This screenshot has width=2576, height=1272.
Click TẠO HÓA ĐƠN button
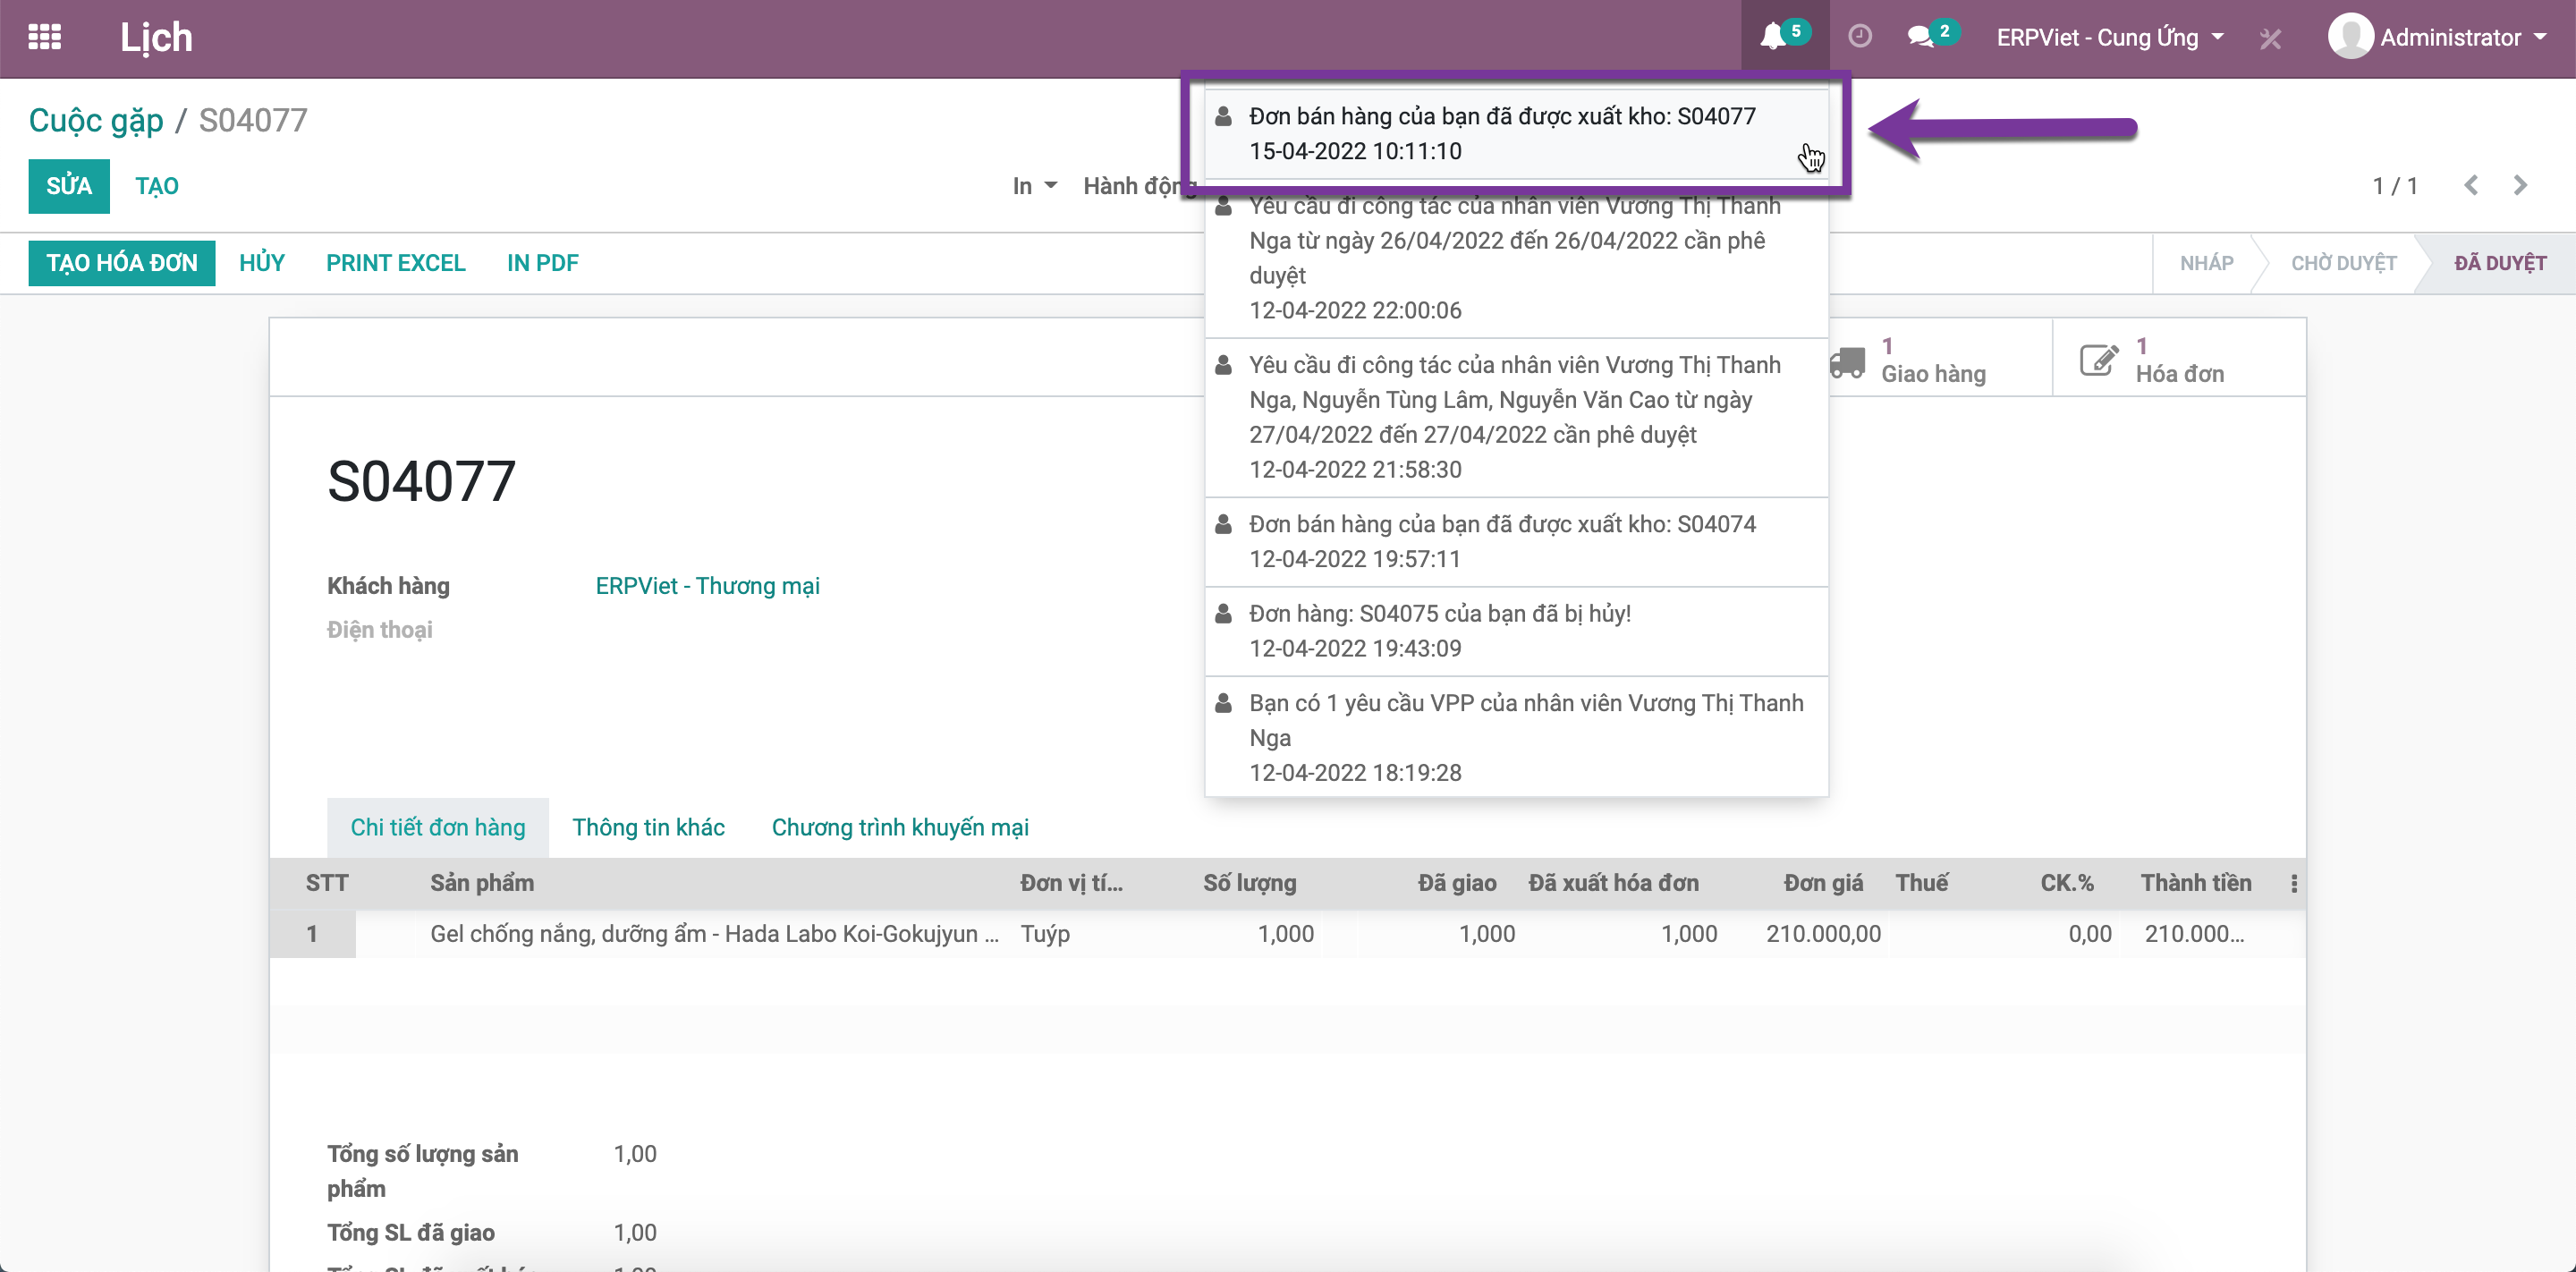click(x=122, y=263)
